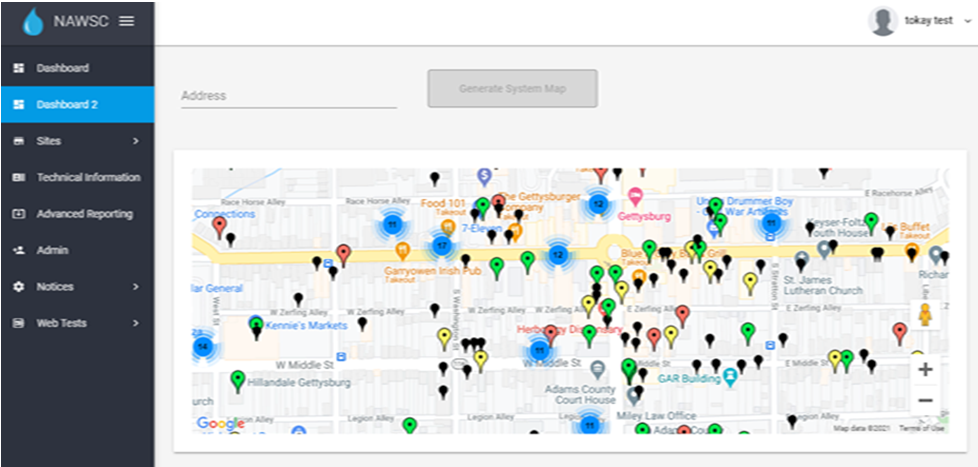Zoom out the map with minus button
This screenshot has height=467, width=978.
(926, 400)
